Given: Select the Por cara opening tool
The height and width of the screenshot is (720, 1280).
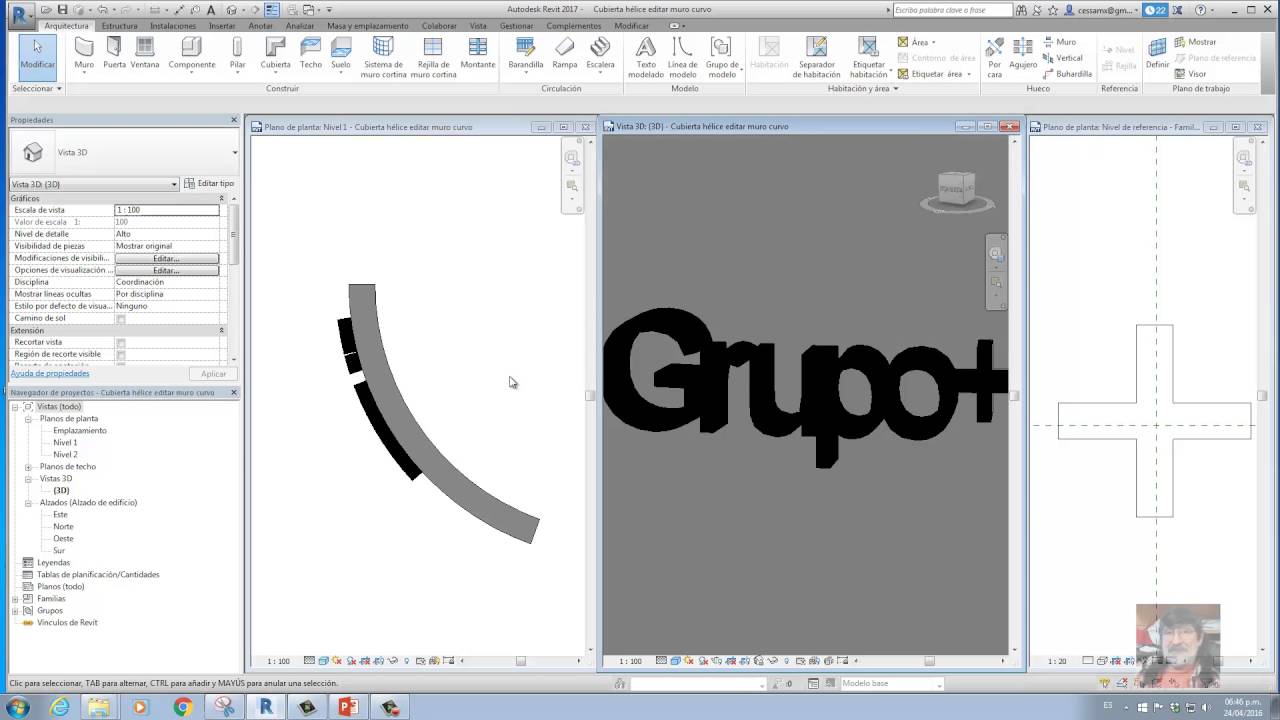Looking at the screenshot, I should 994,58.
